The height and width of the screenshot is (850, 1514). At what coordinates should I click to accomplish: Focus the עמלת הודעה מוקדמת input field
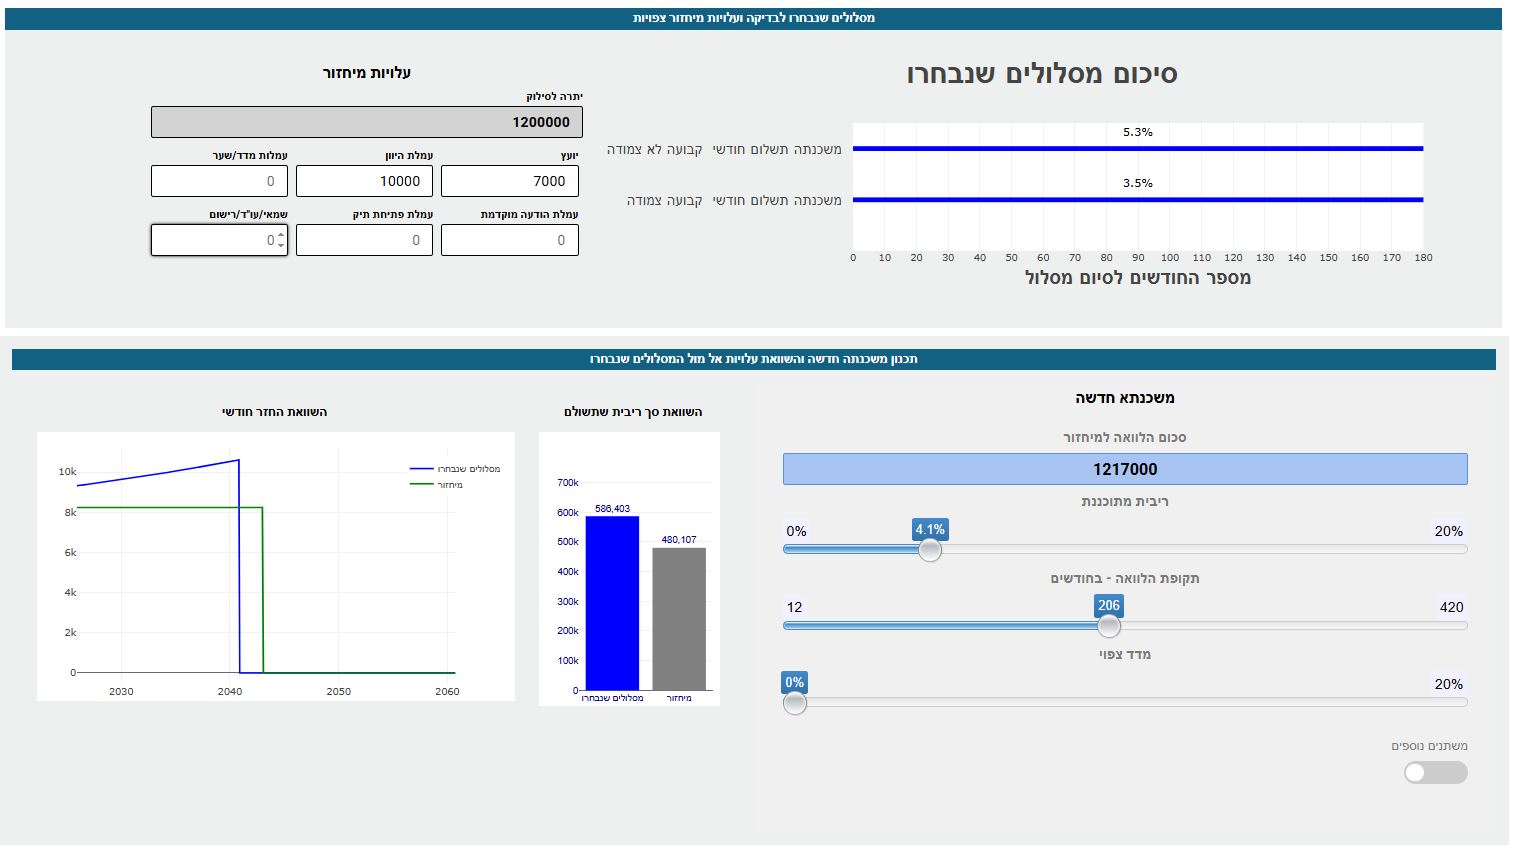click(x=509, y=240)
